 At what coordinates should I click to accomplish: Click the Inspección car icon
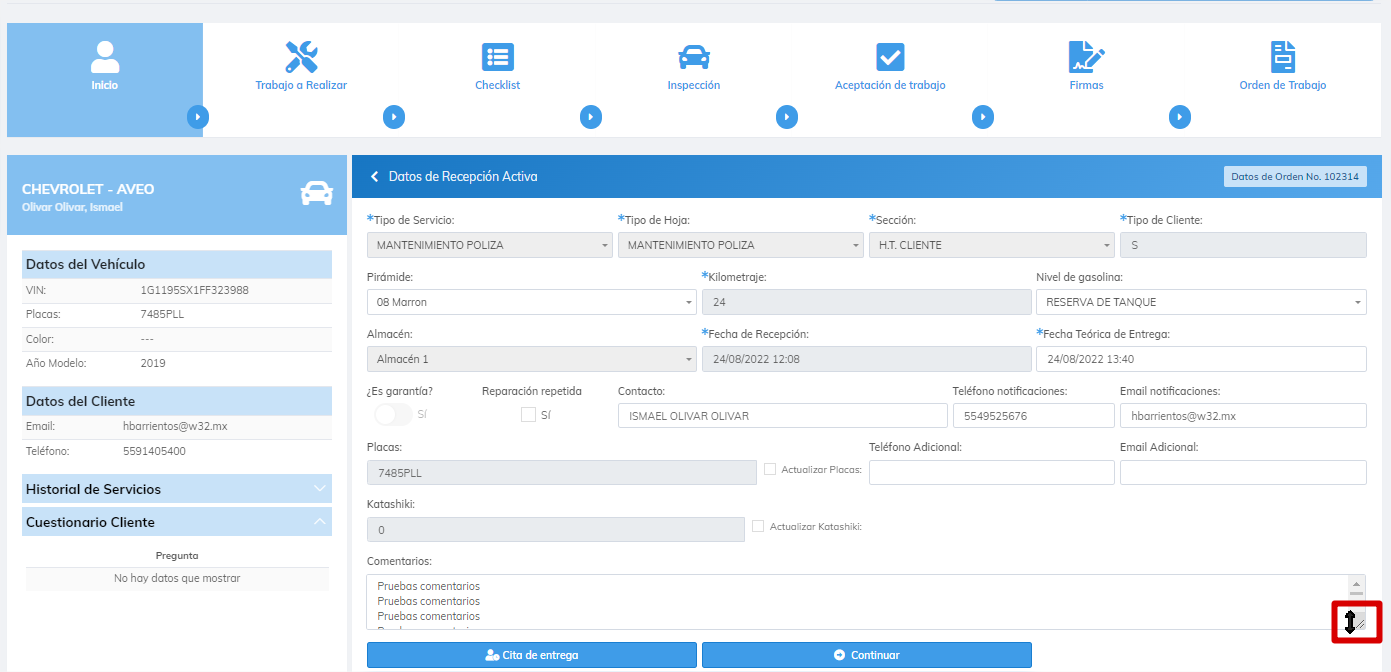pyautogui.click(x=693, y=57)
